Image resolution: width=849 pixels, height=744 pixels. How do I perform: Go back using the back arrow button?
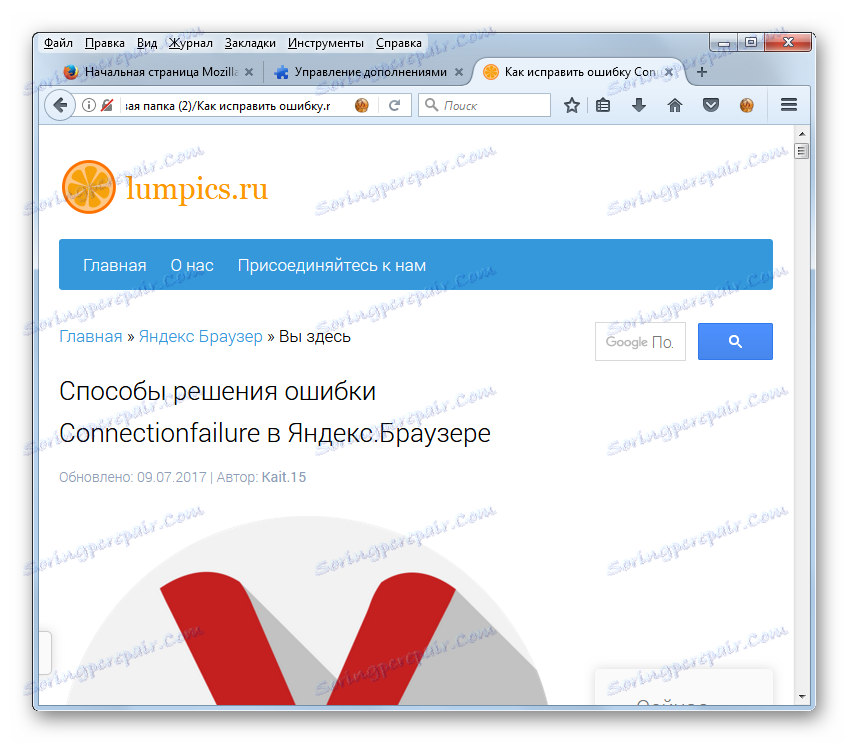point(61,105)
